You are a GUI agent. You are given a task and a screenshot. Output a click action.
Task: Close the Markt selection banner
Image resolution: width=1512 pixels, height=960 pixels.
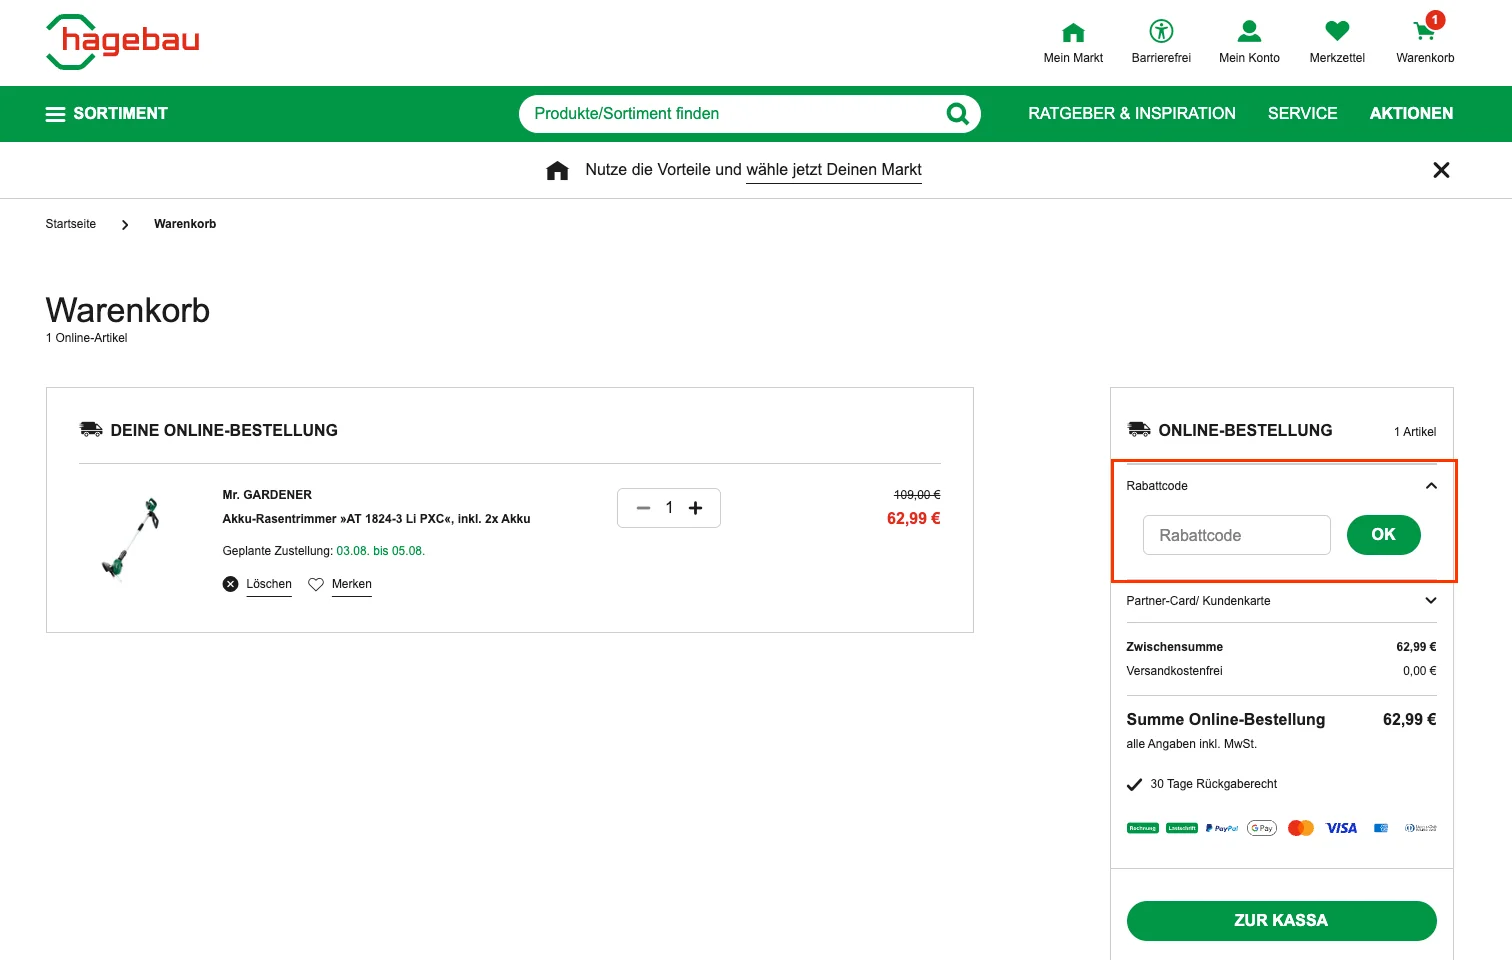click(x=1441, y=170)
